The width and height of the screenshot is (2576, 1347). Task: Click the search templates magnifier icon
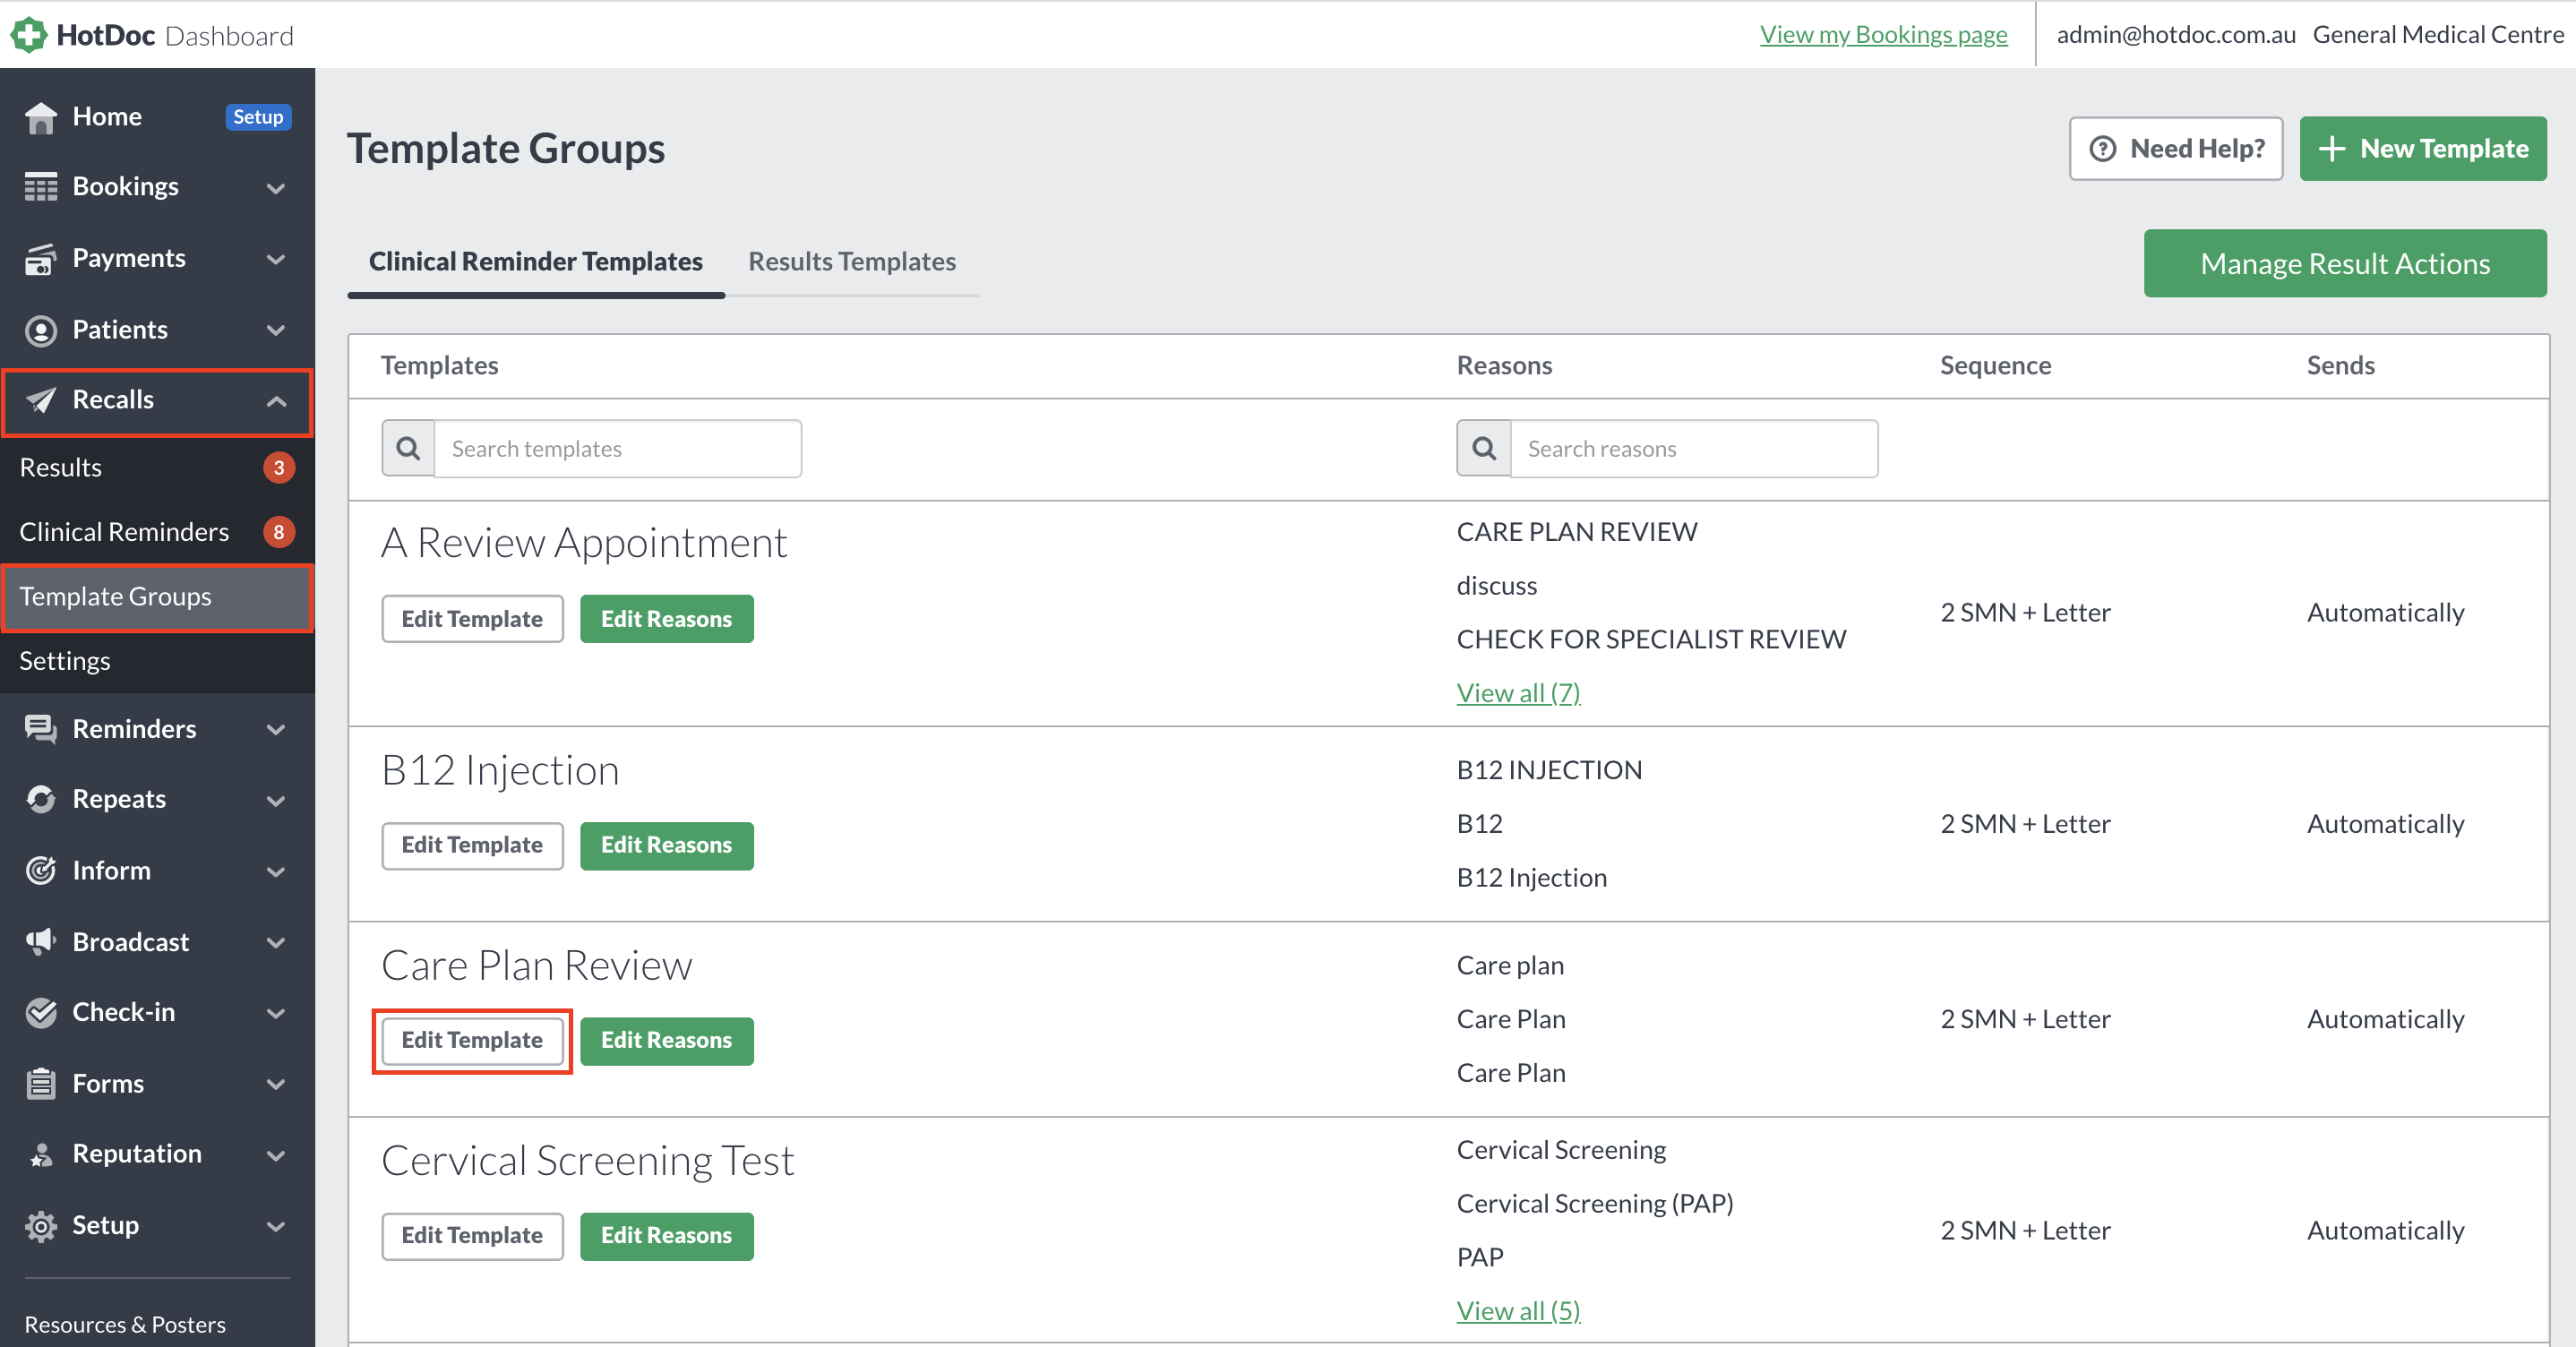click(x=408, y=449)
